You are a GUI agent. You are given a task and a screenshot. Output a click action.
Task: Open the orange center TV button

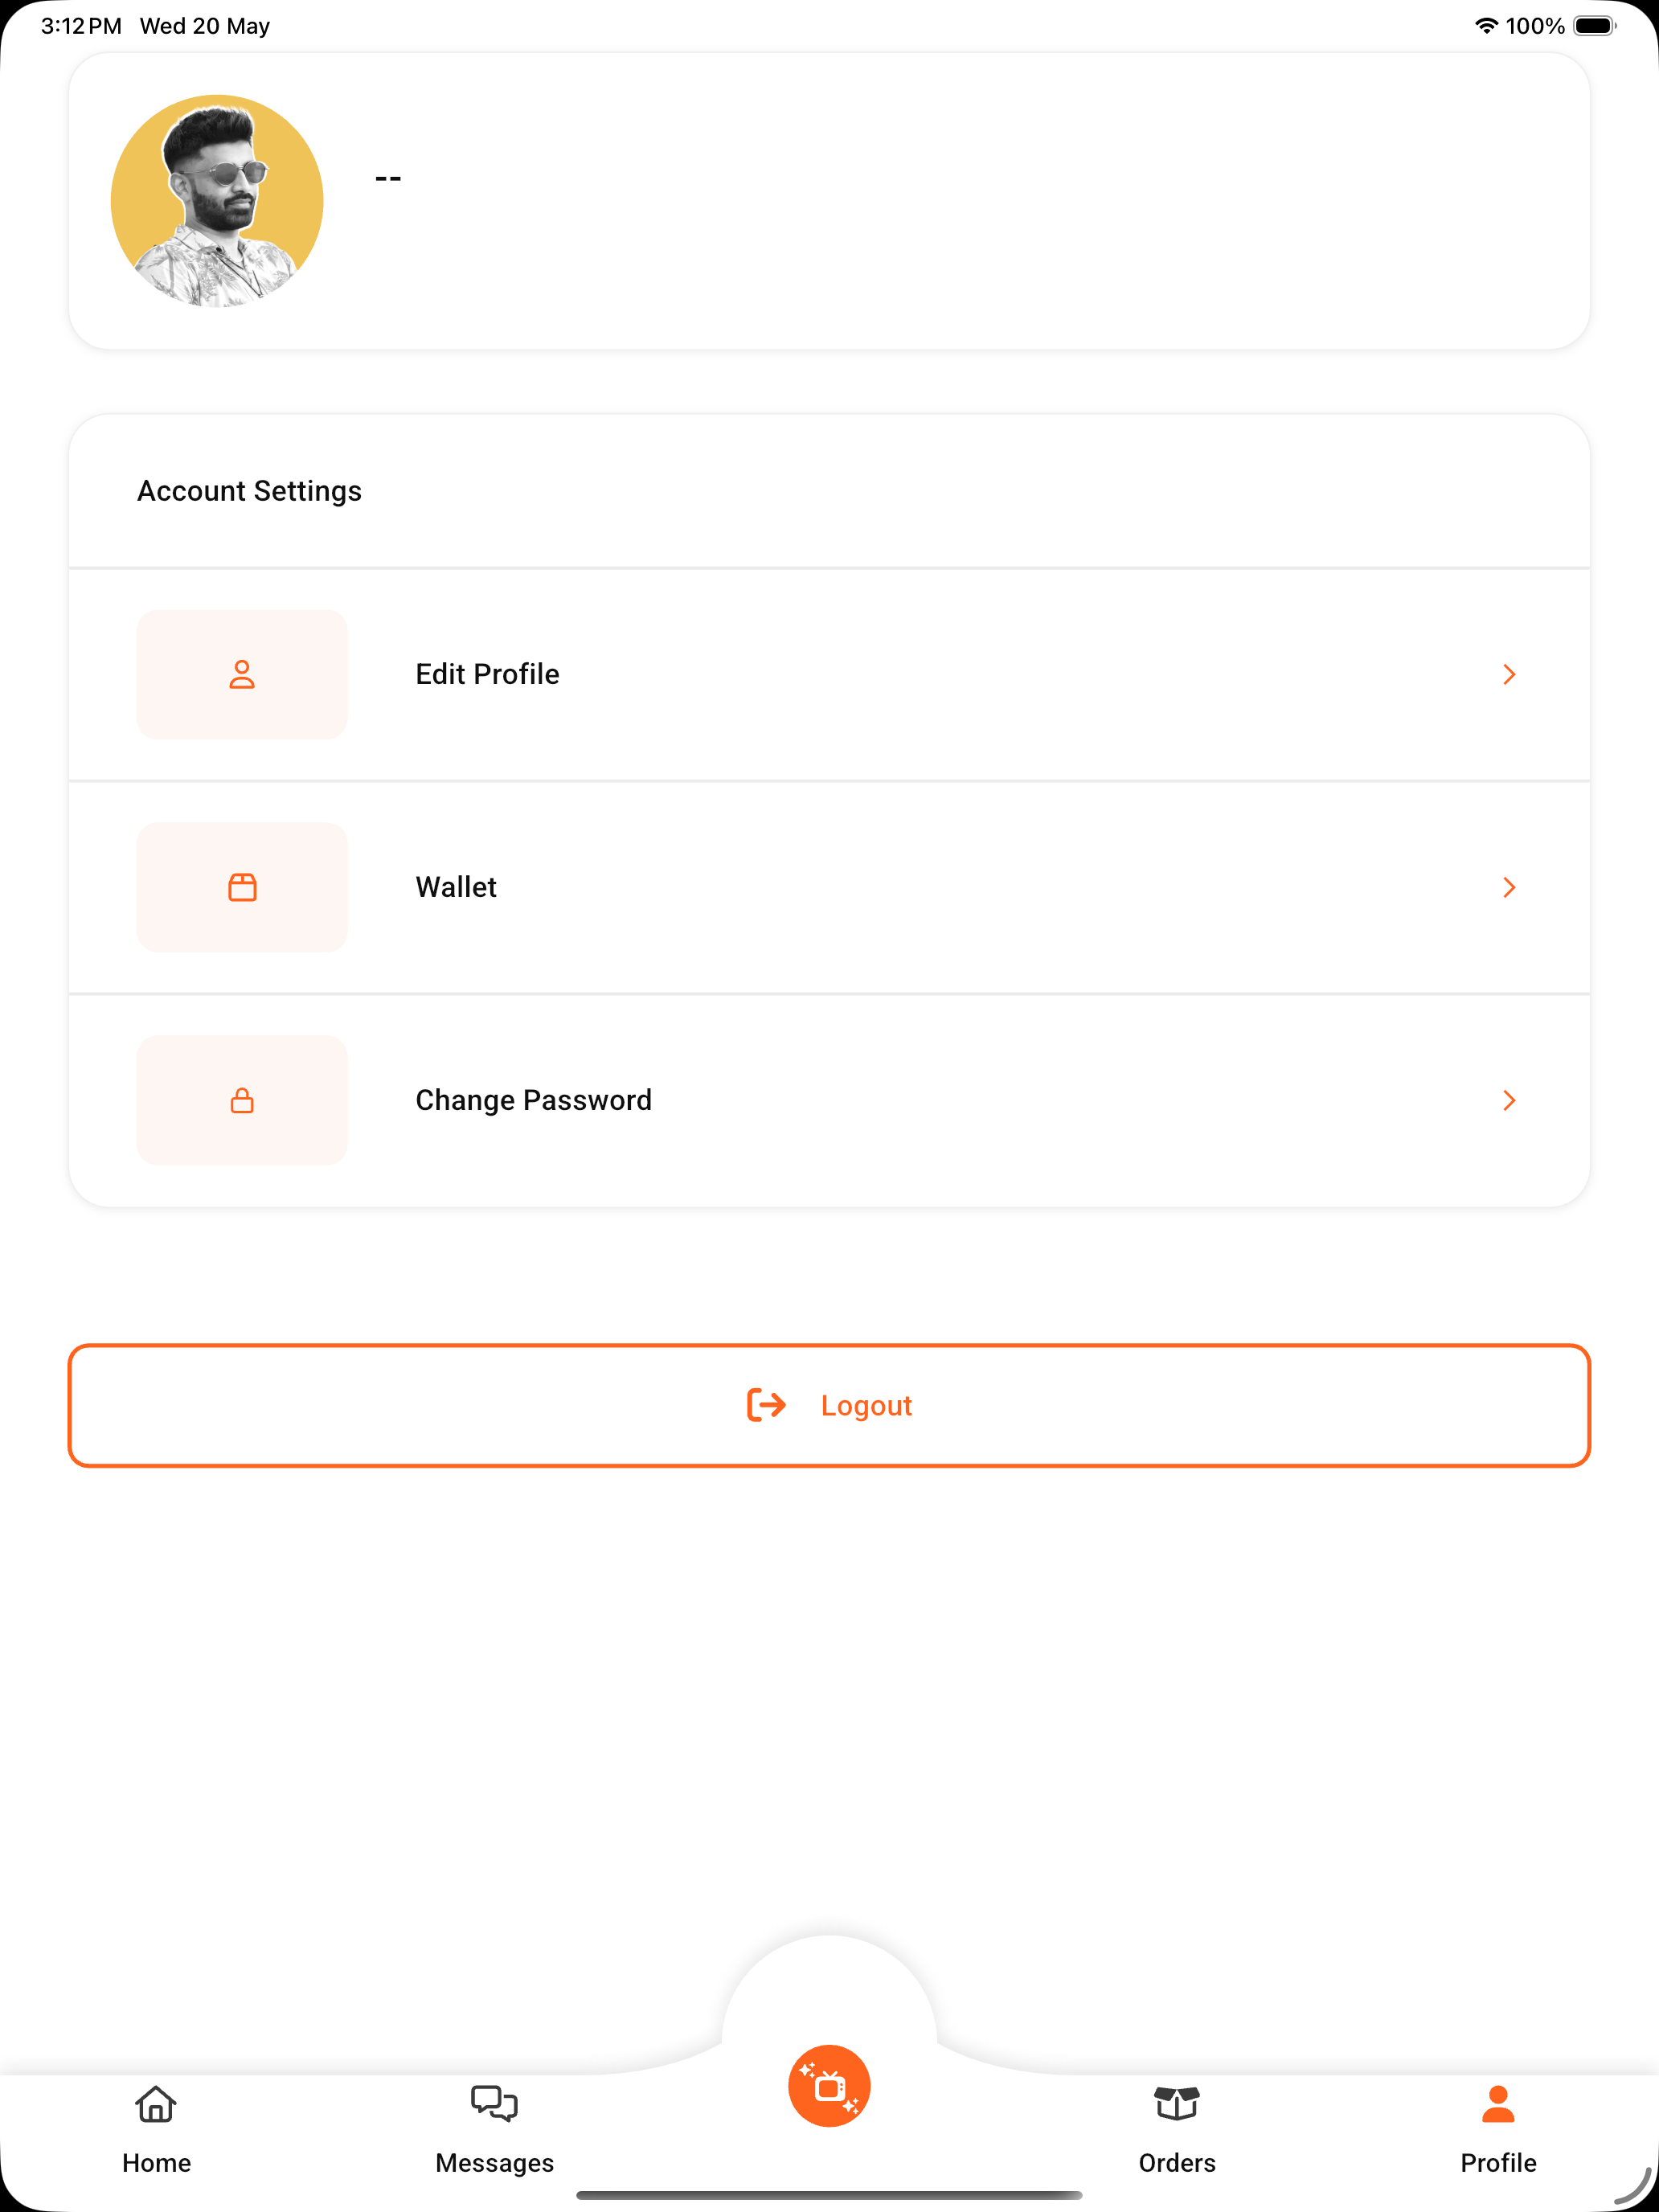click(x=829, y=2086)
